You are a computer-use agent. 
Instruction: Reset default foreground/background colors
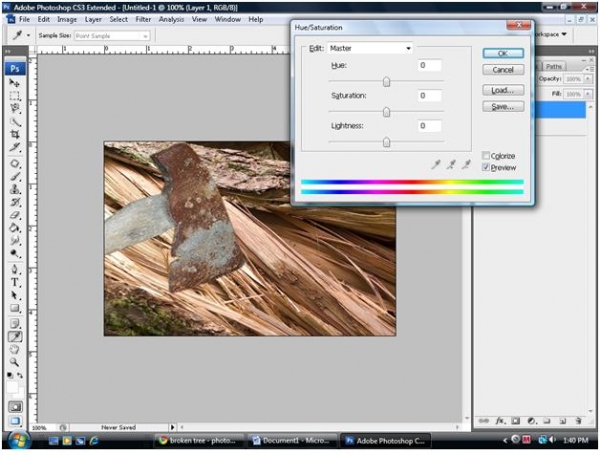10,375
